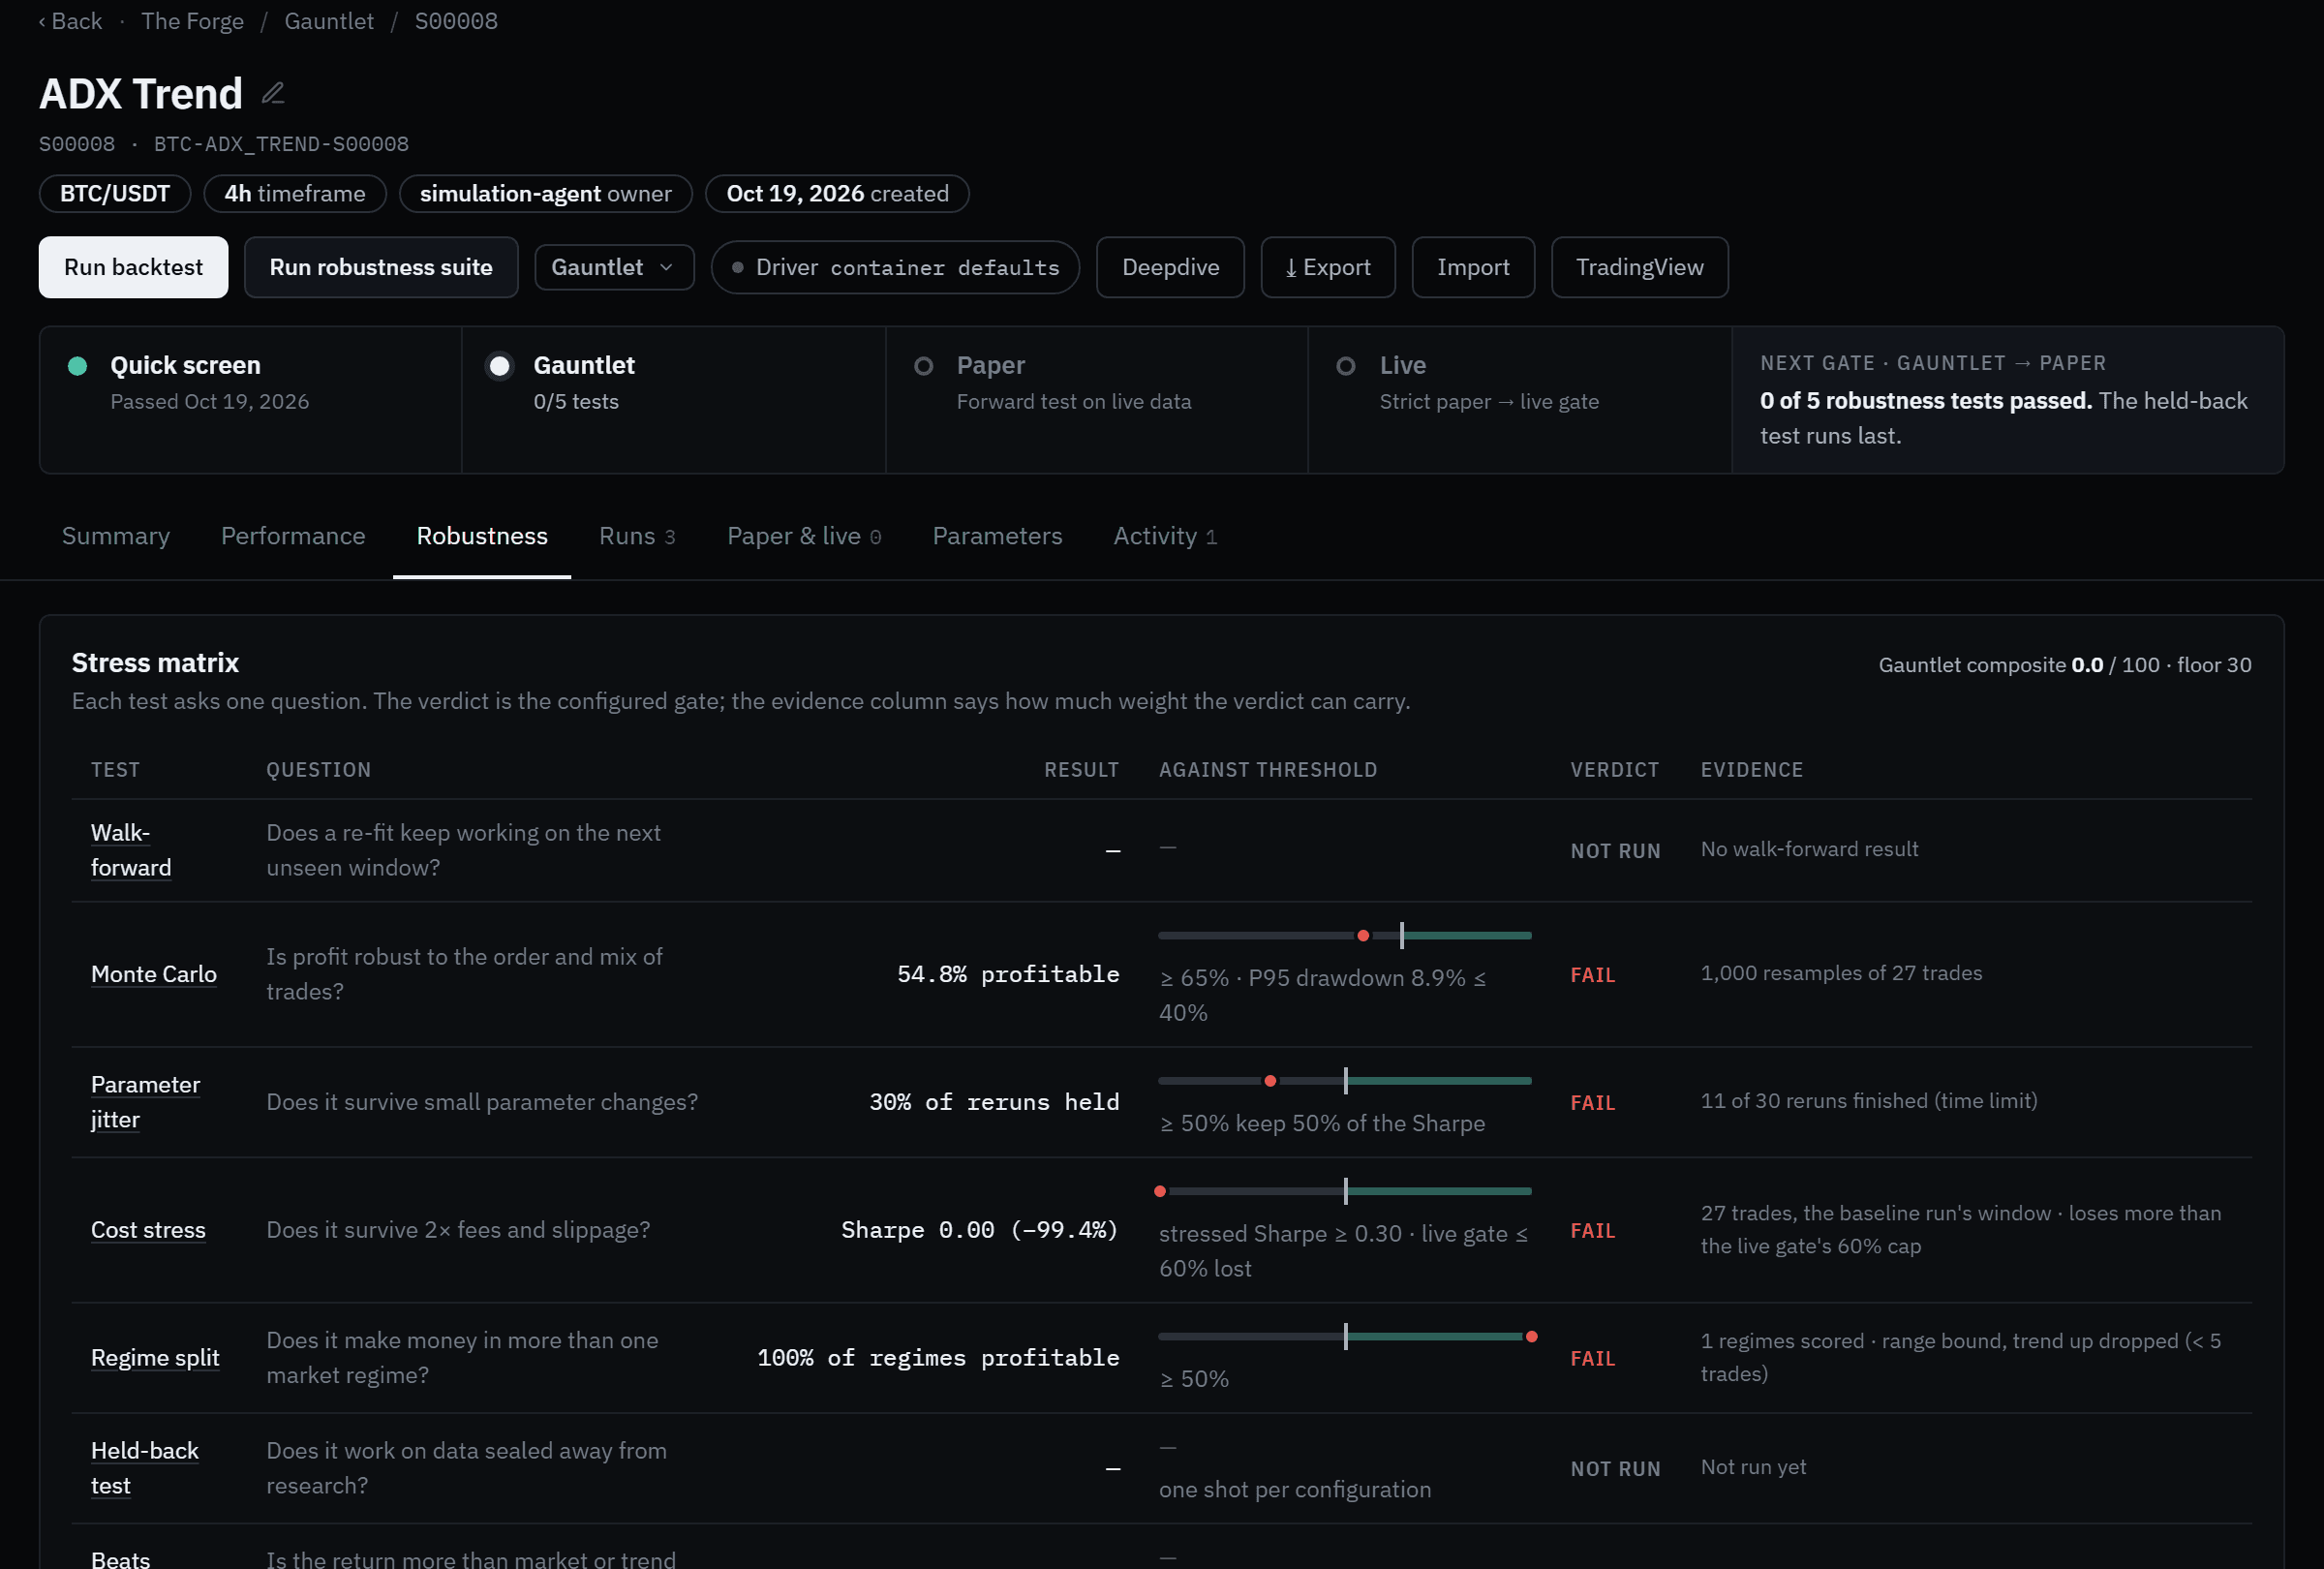The image size is (2324, 1569).
Task: Open the Parameters tab
Action: pyautogui.click(x=997, y=536)
